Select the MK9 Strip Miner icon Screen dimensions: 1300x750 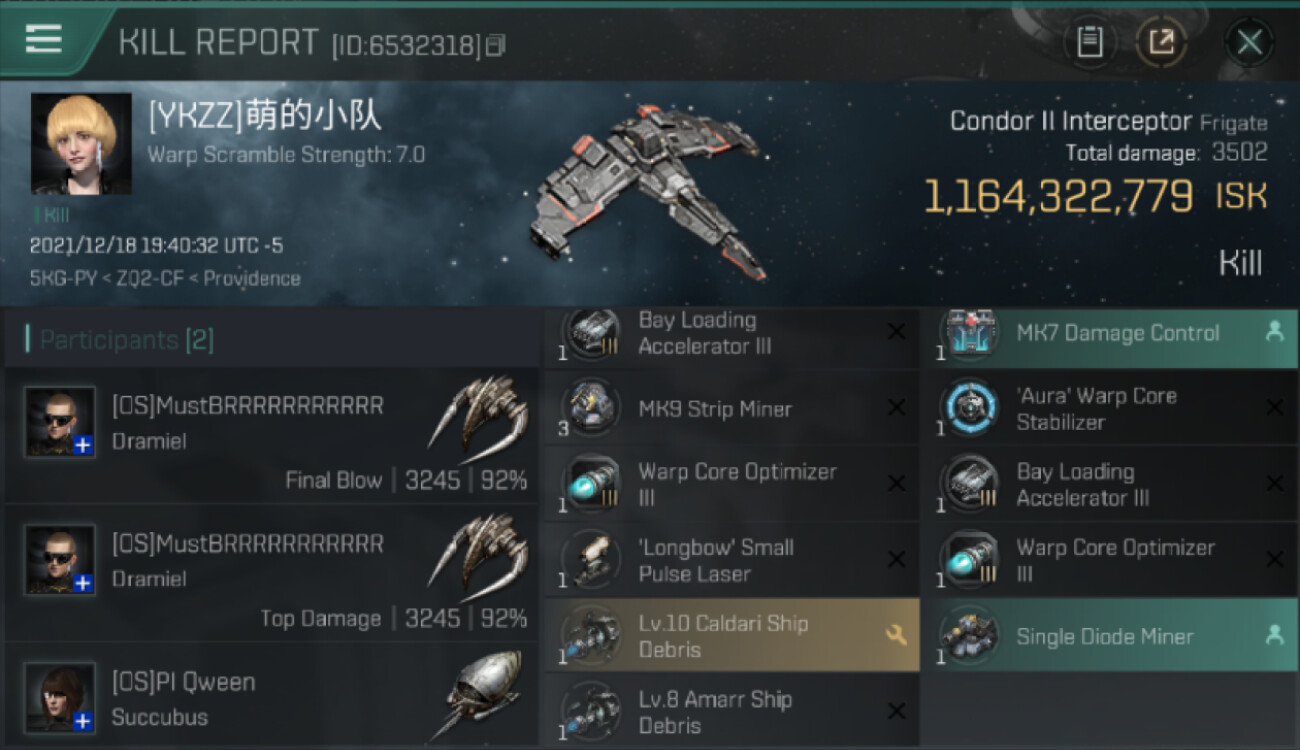[590, 407]
